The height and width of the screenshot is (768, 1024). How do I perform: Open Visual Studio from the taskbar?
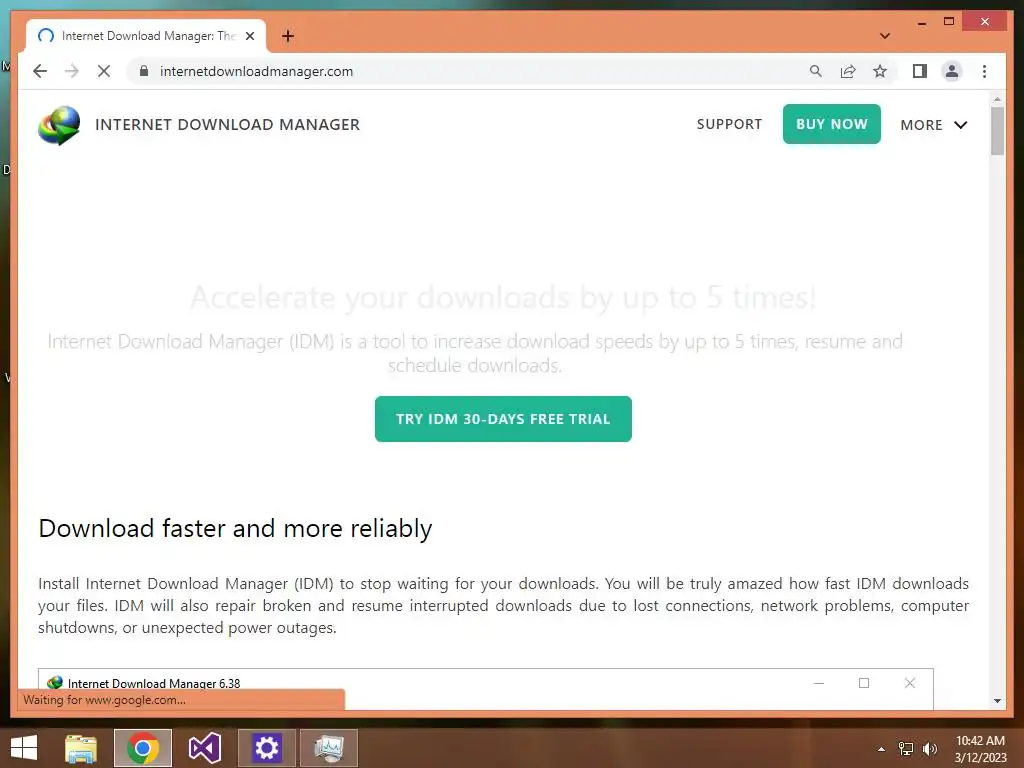coord(204,748)
